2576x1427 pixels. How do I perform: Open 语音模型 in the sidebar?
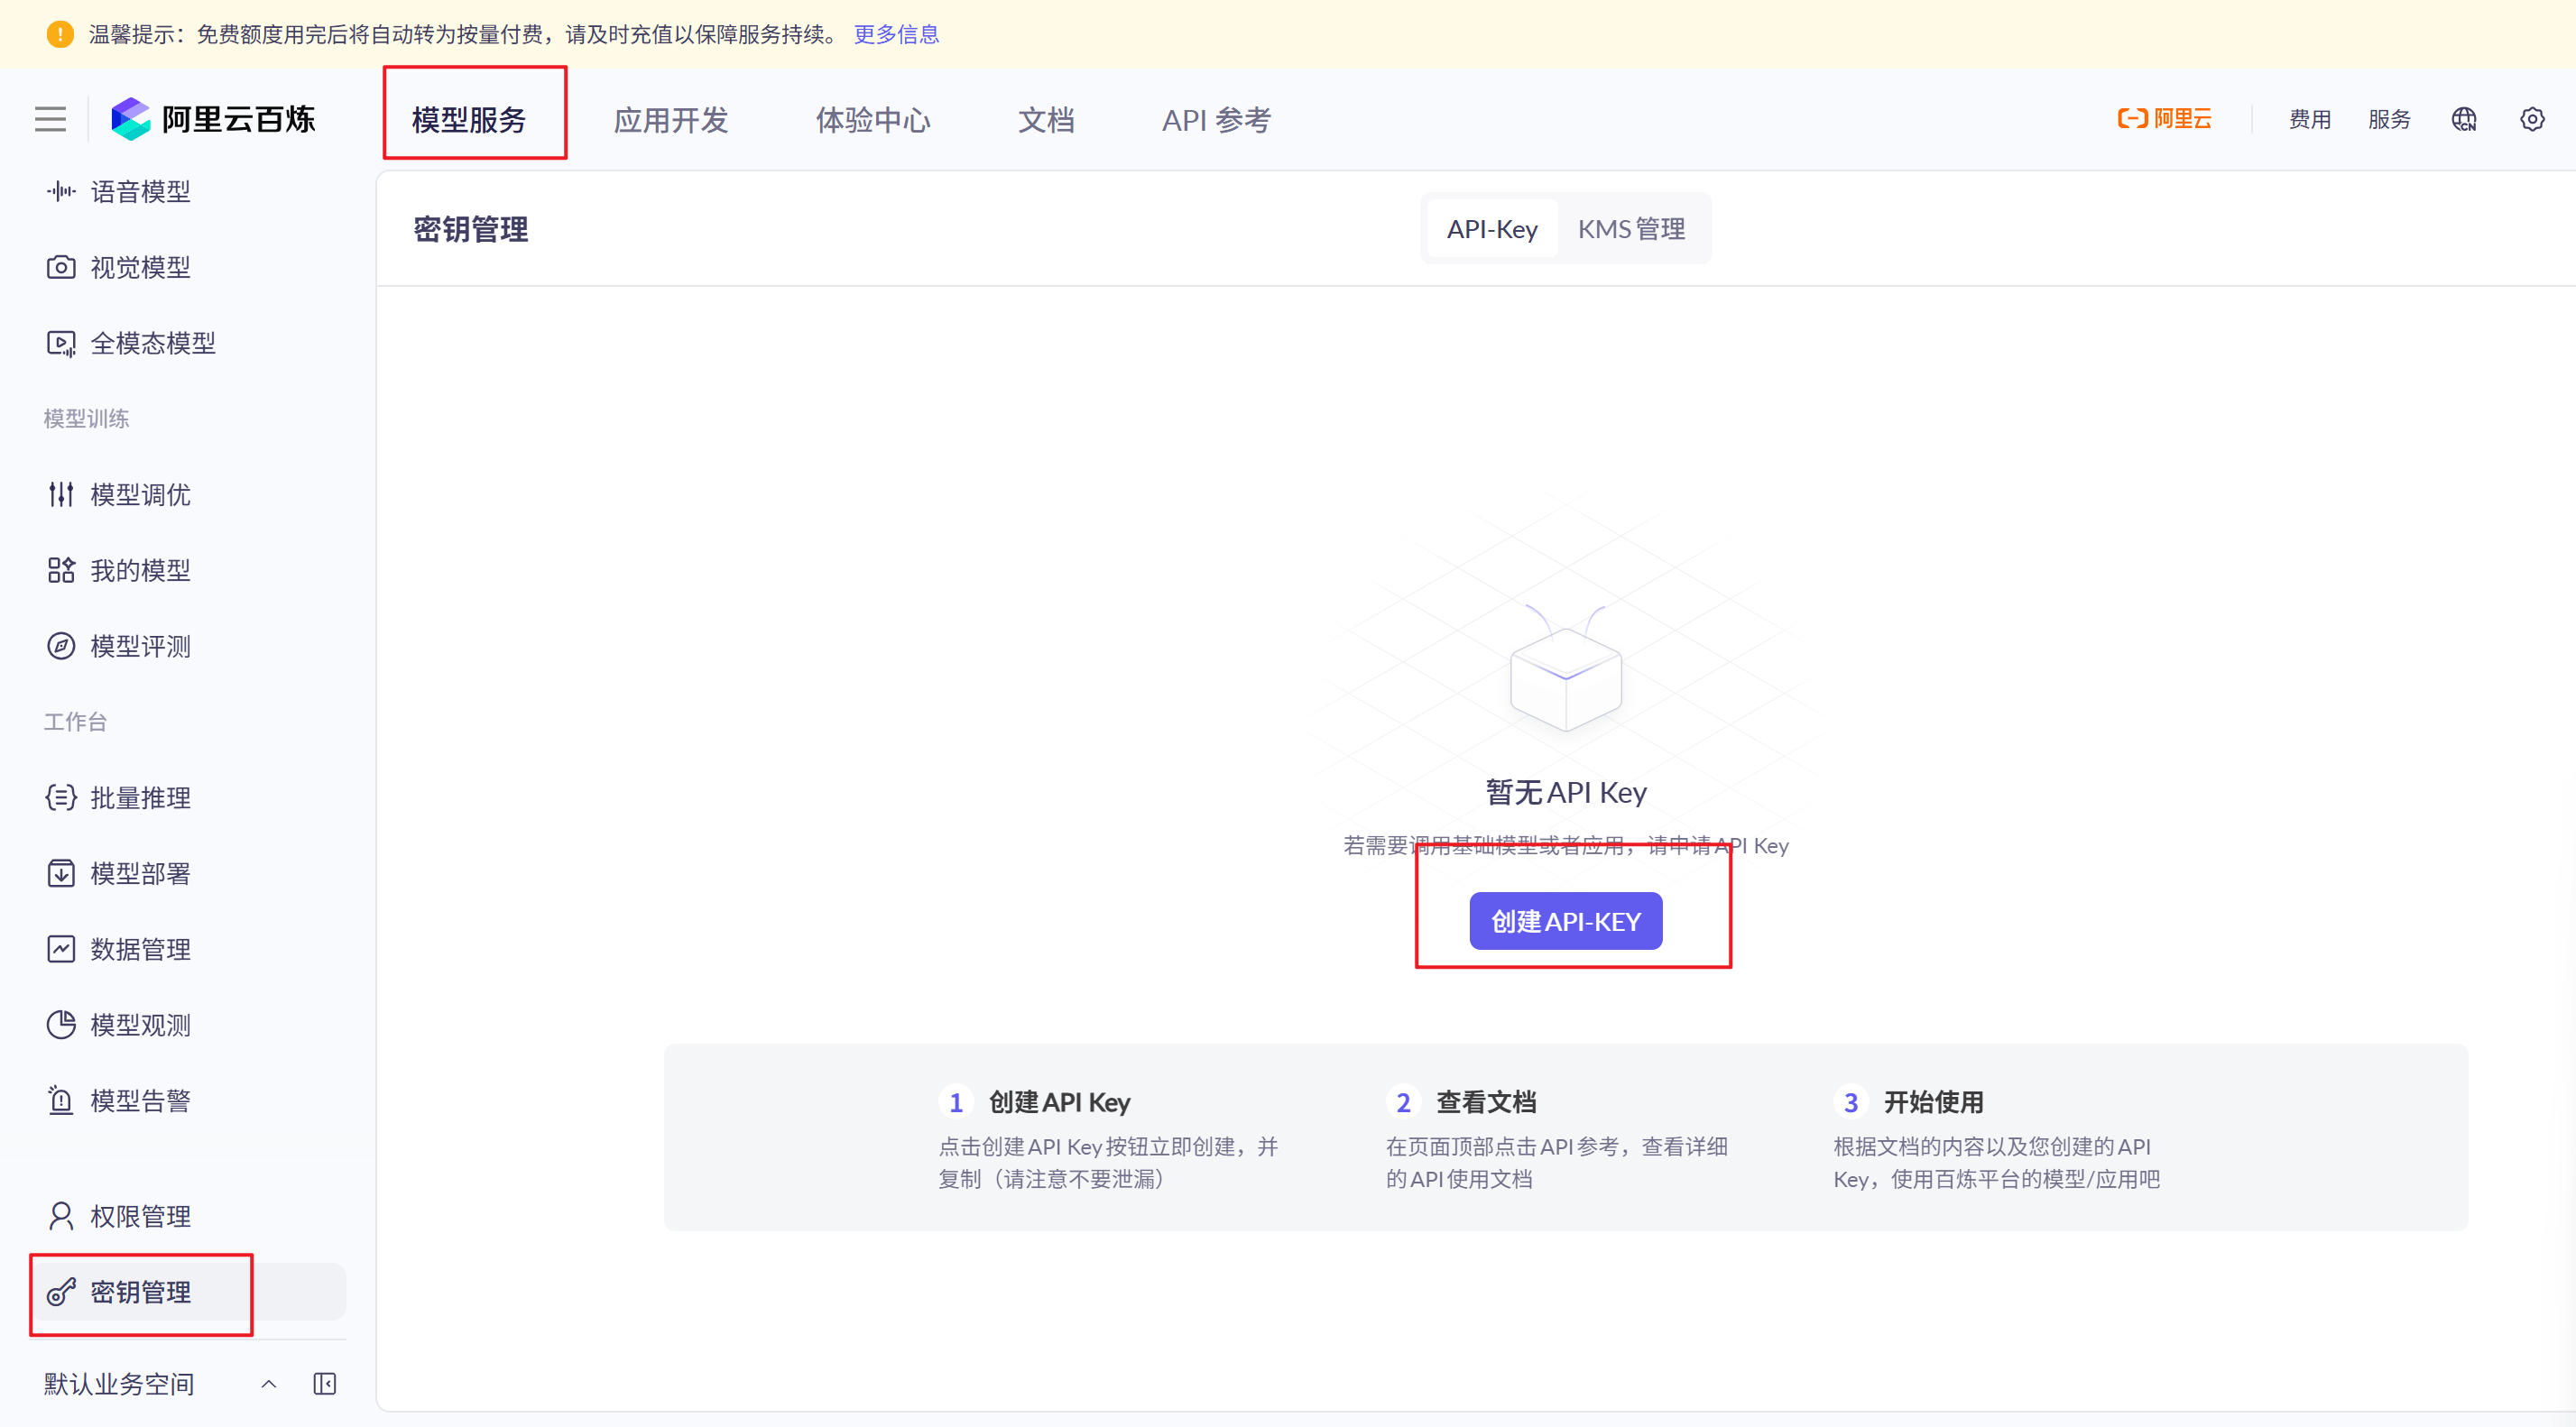[x=140, y=191]
